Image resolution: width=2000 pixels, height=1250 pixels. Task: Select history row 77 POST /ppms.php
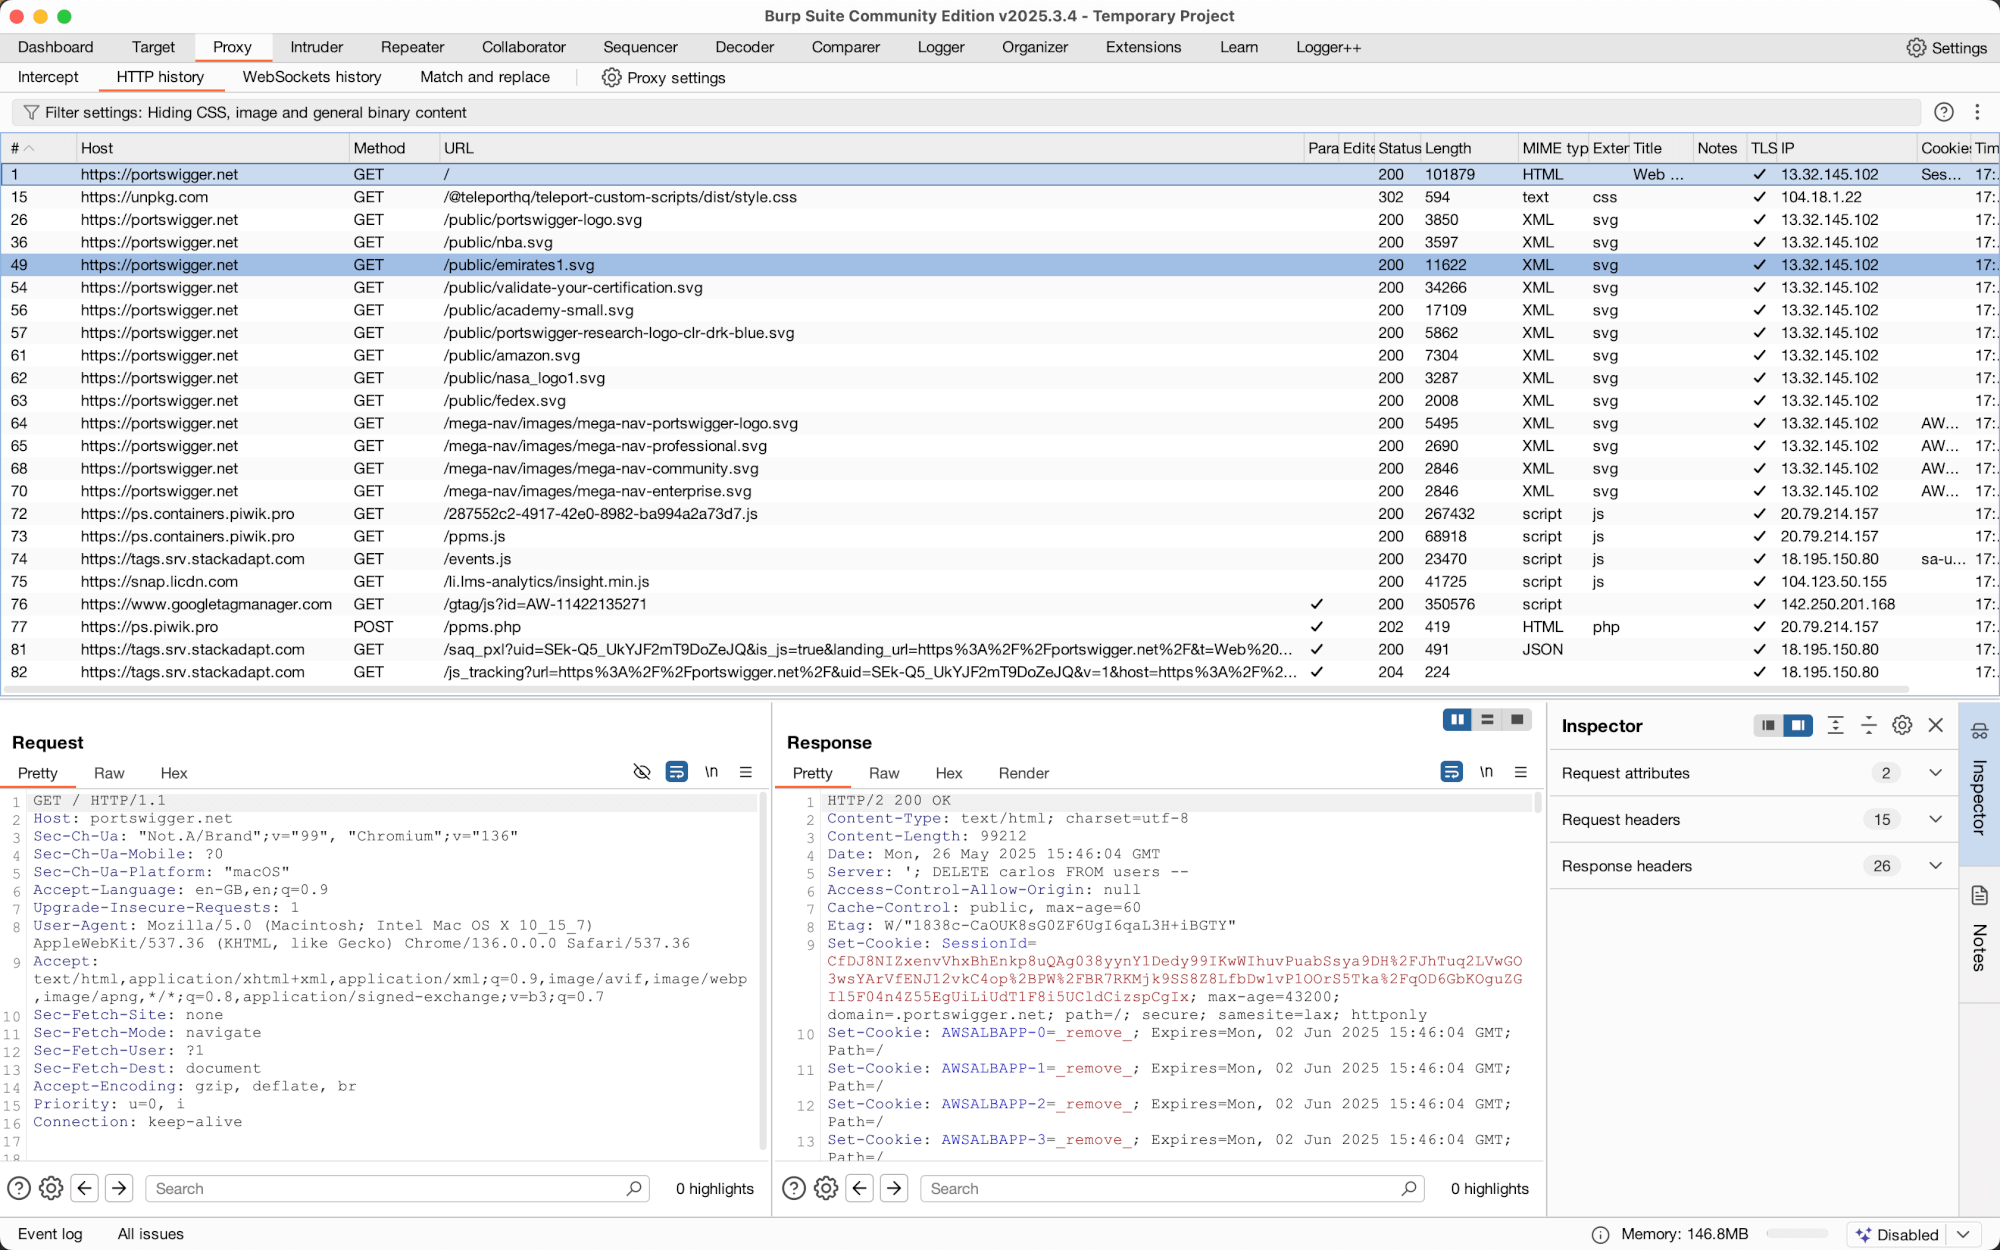[x=1000, y=626]
